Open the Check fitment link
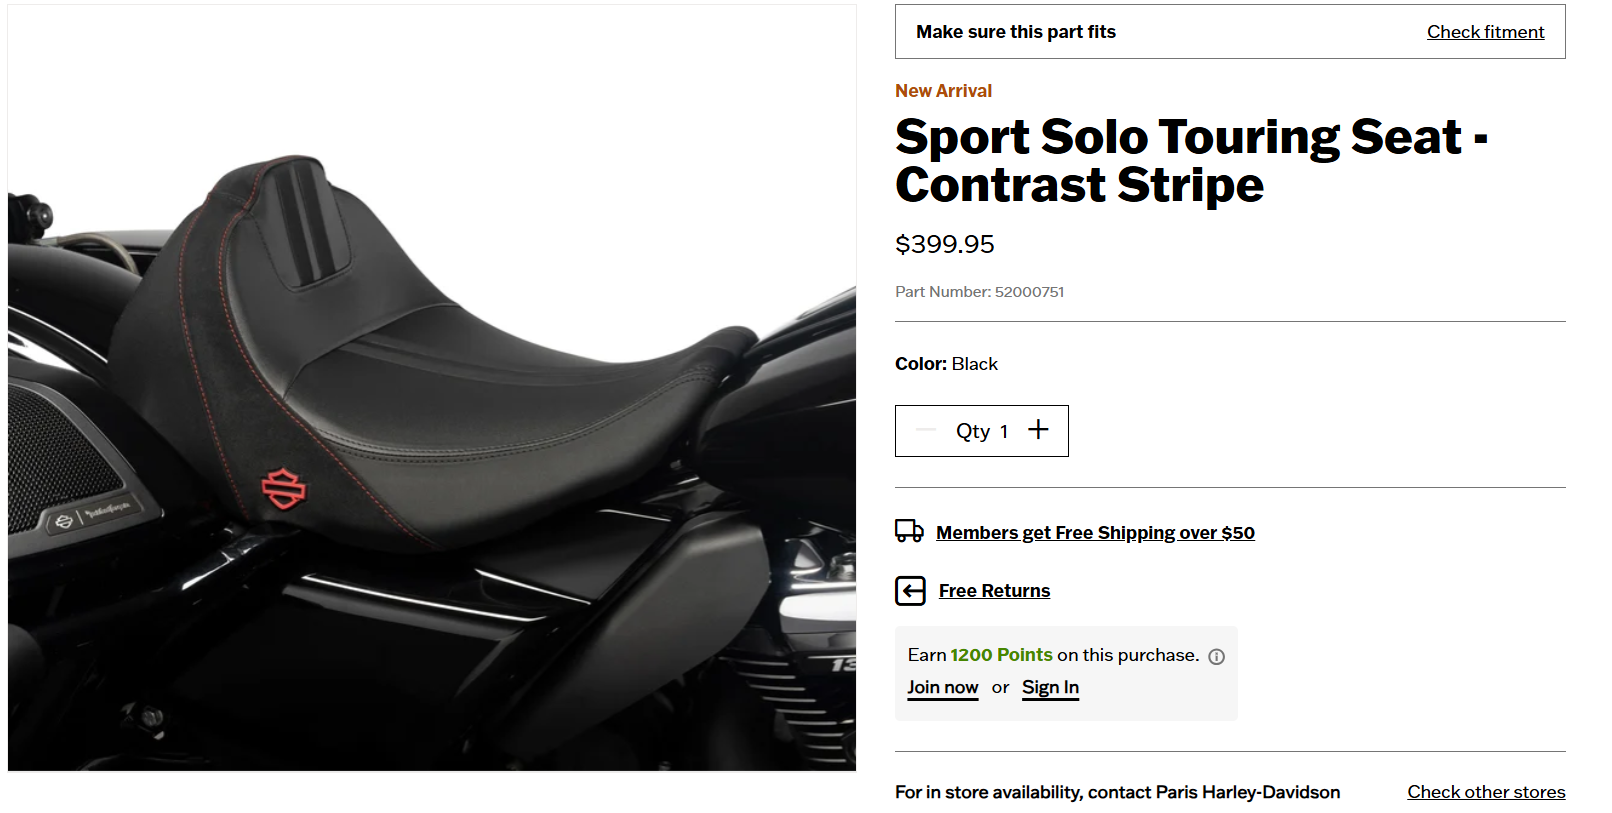 1485,32
